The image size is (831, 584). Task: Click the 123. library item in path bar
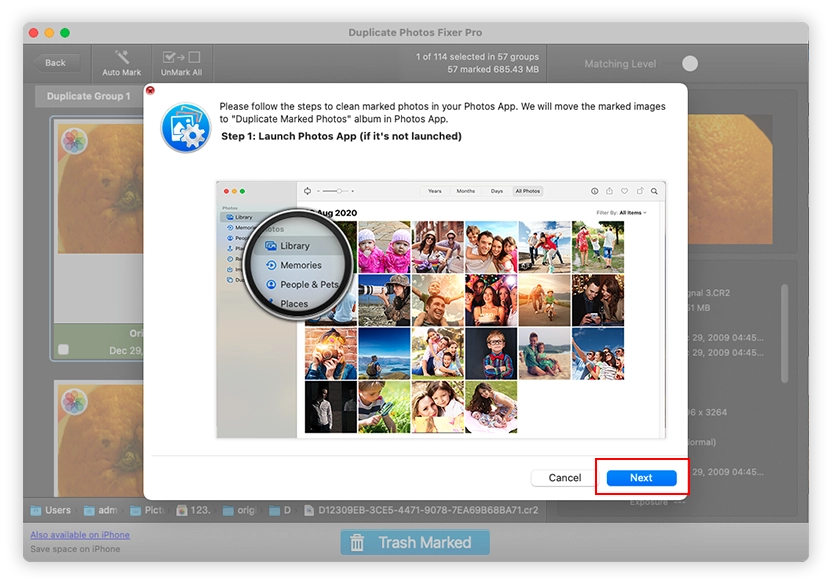193,510
